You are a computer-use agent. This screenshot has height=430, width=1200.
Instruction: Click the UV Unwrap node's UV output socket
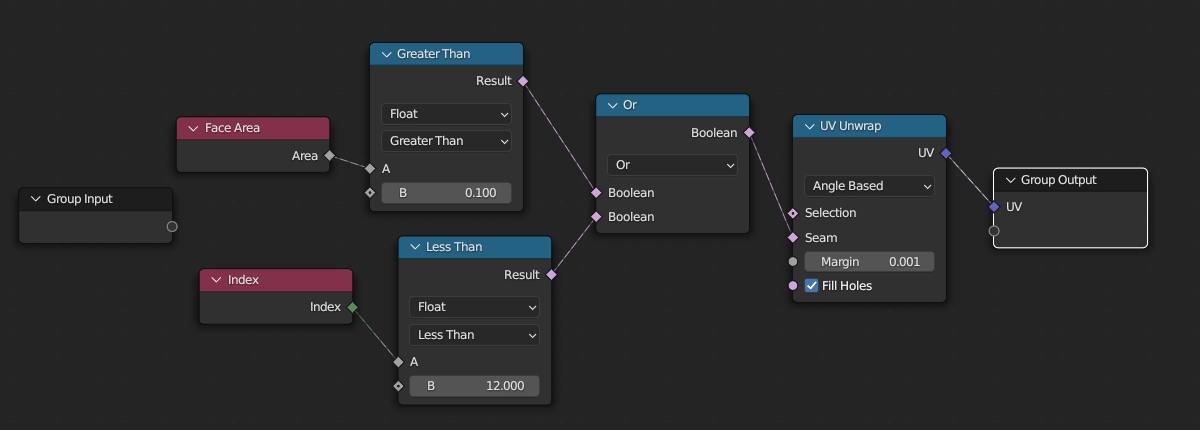(945, 153)
